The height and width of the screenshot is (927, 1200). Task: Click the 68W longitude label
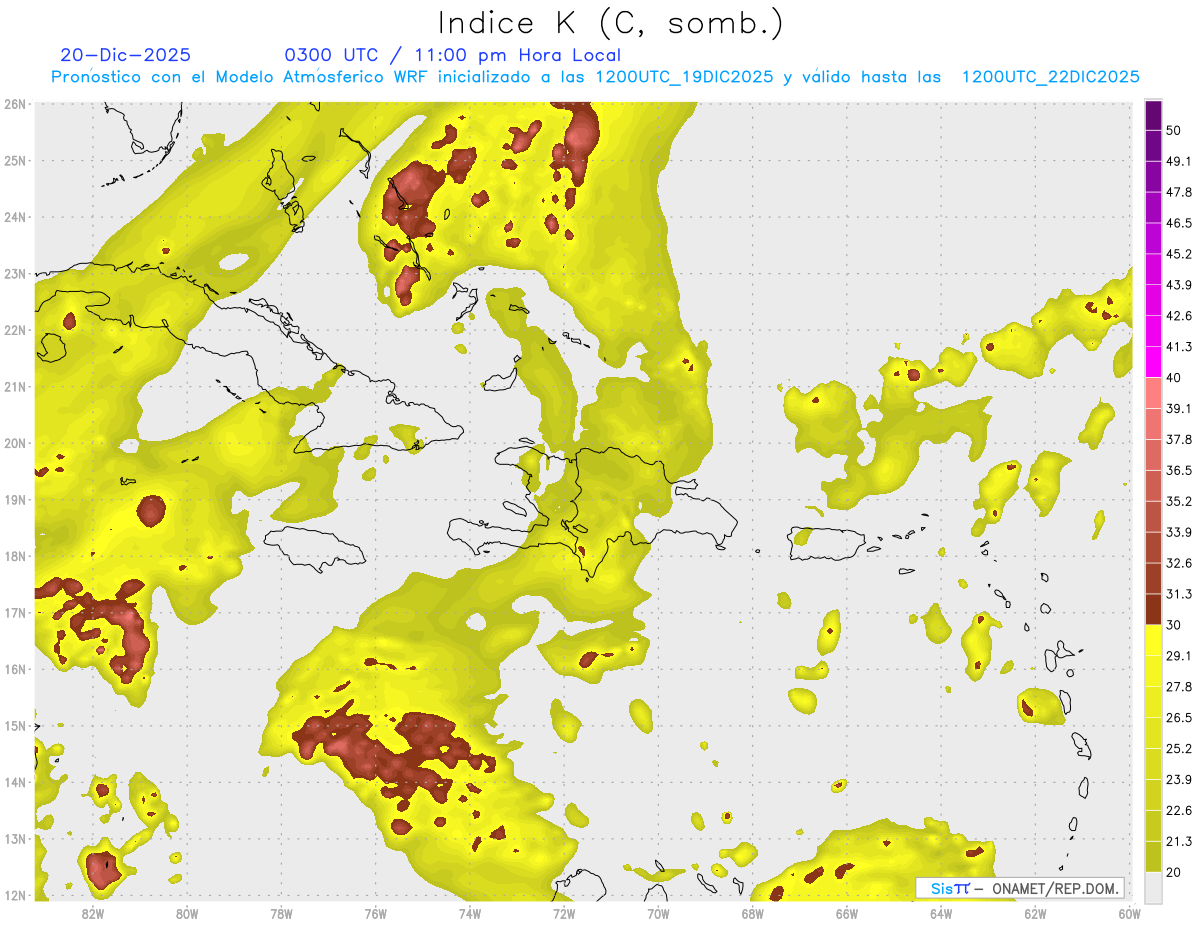(x=752, y=913)
